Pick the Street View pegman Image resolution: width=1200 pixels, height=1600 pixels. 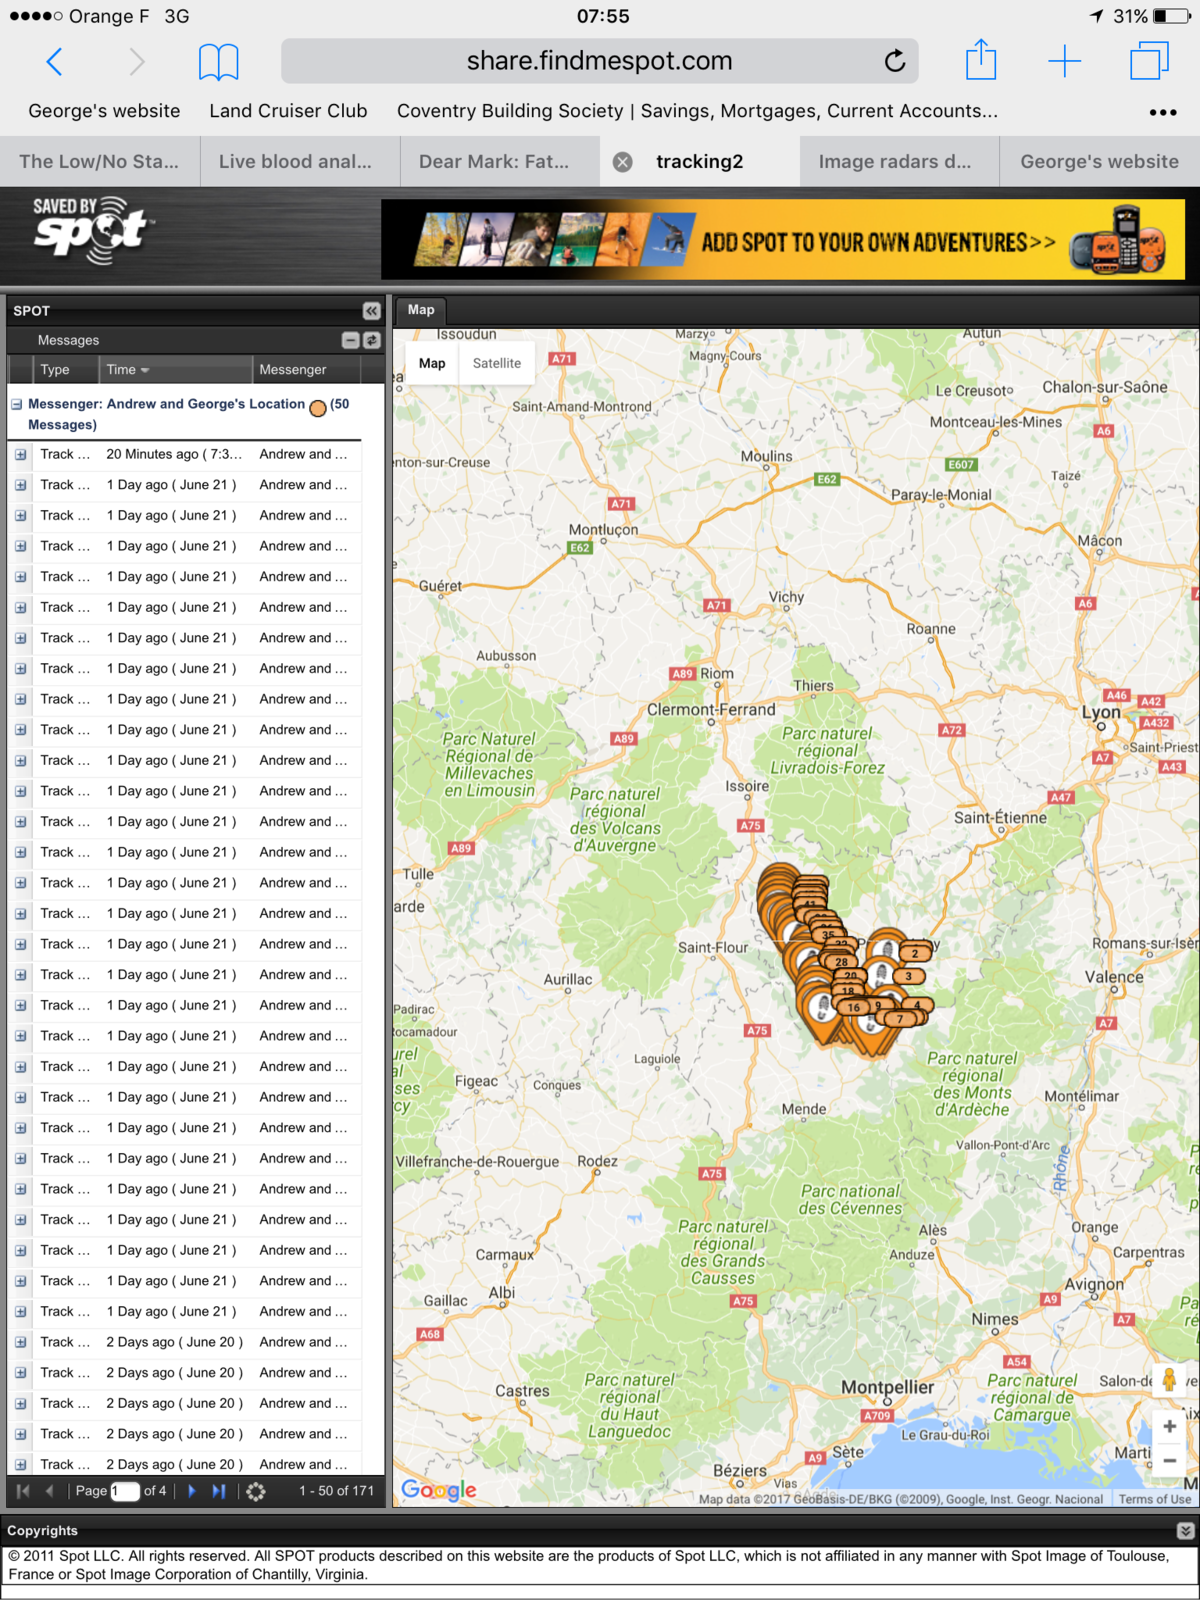tap(1169, 1380)
